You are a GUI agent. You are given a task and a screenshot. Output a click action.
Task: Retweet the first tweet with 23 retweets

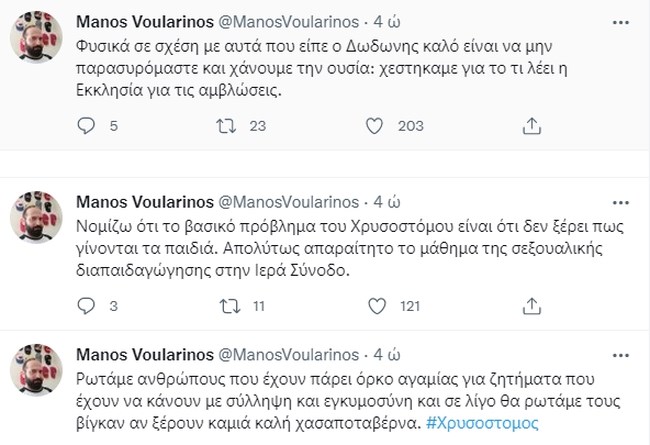coord(227,125)
